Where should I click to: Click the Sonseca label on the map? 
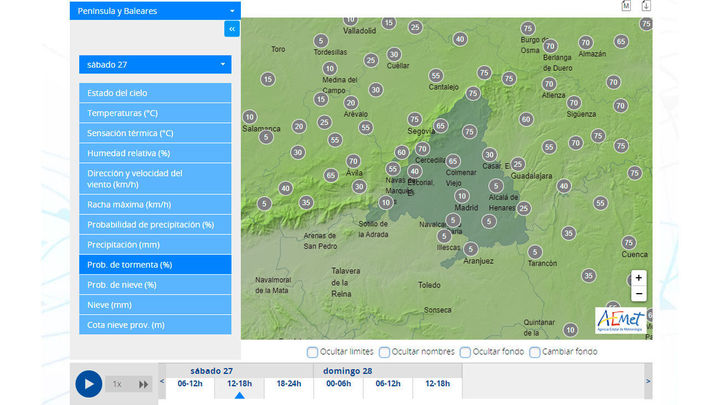pos(438,310)
